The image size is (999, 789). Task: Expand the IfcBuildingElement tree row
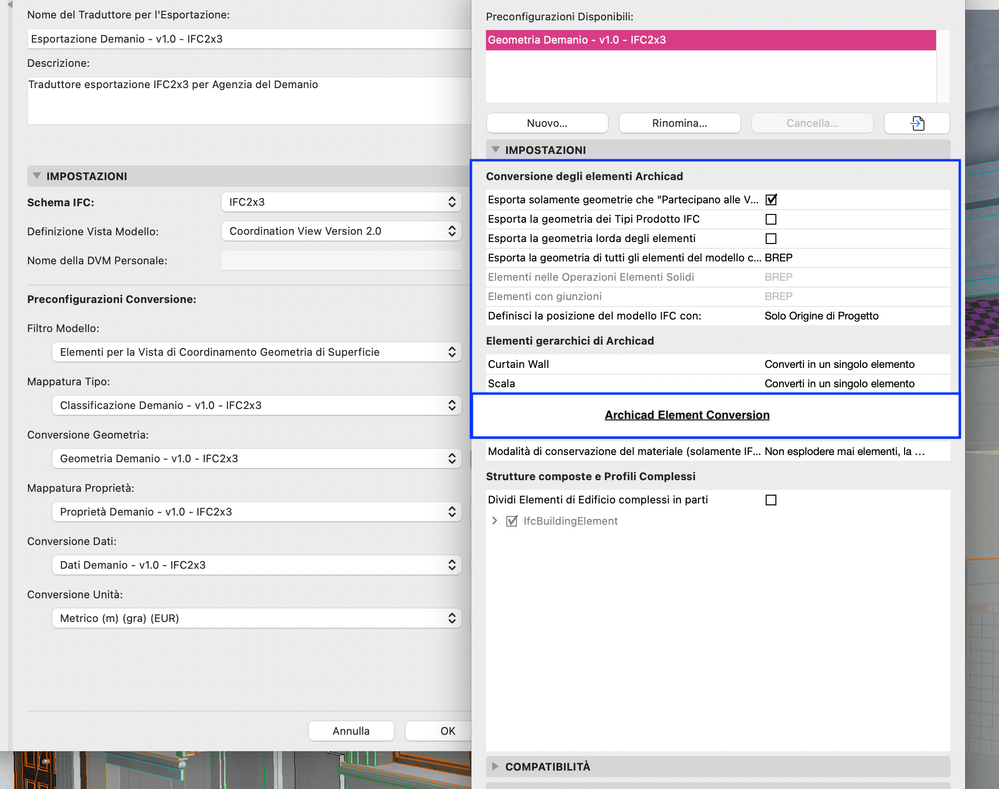494,521
